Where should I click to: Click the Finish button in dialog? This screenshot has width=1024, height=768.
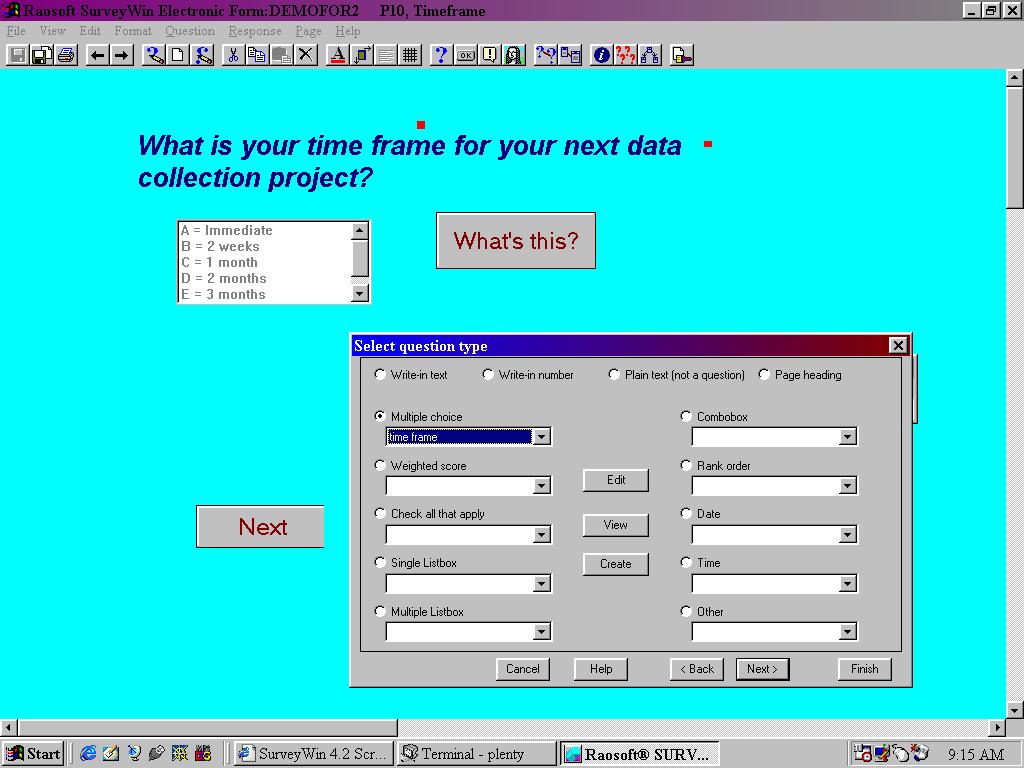pyautogui.click(x=864, y=669)
